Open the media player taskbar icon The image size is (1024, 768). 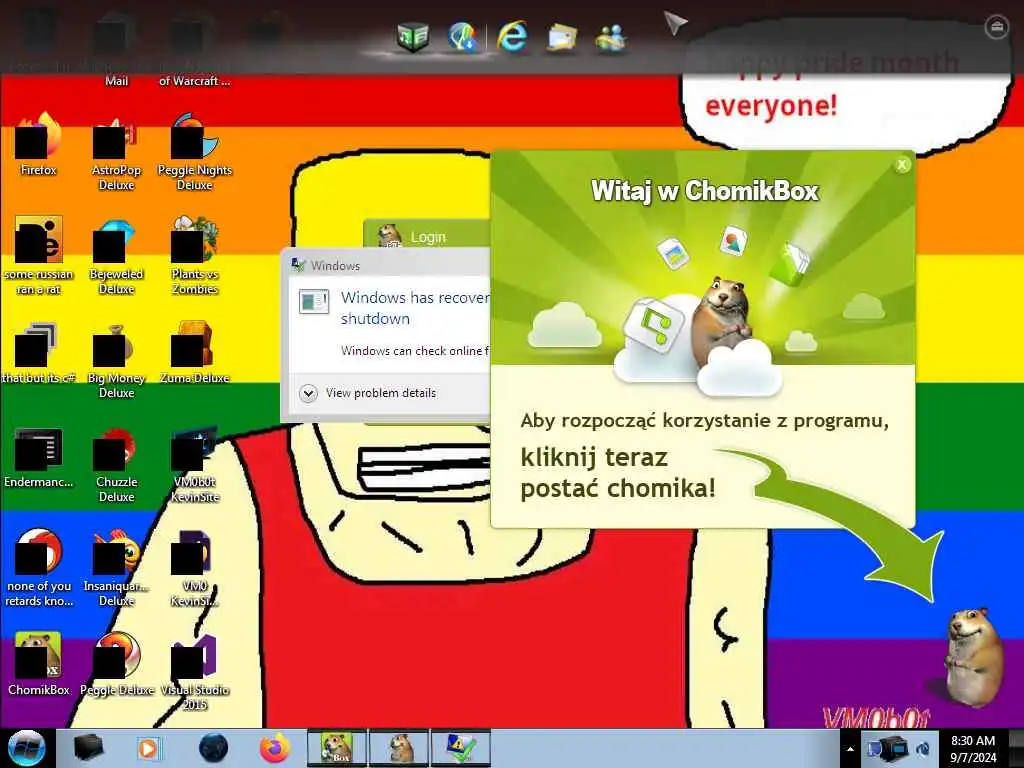pos(148,748)
